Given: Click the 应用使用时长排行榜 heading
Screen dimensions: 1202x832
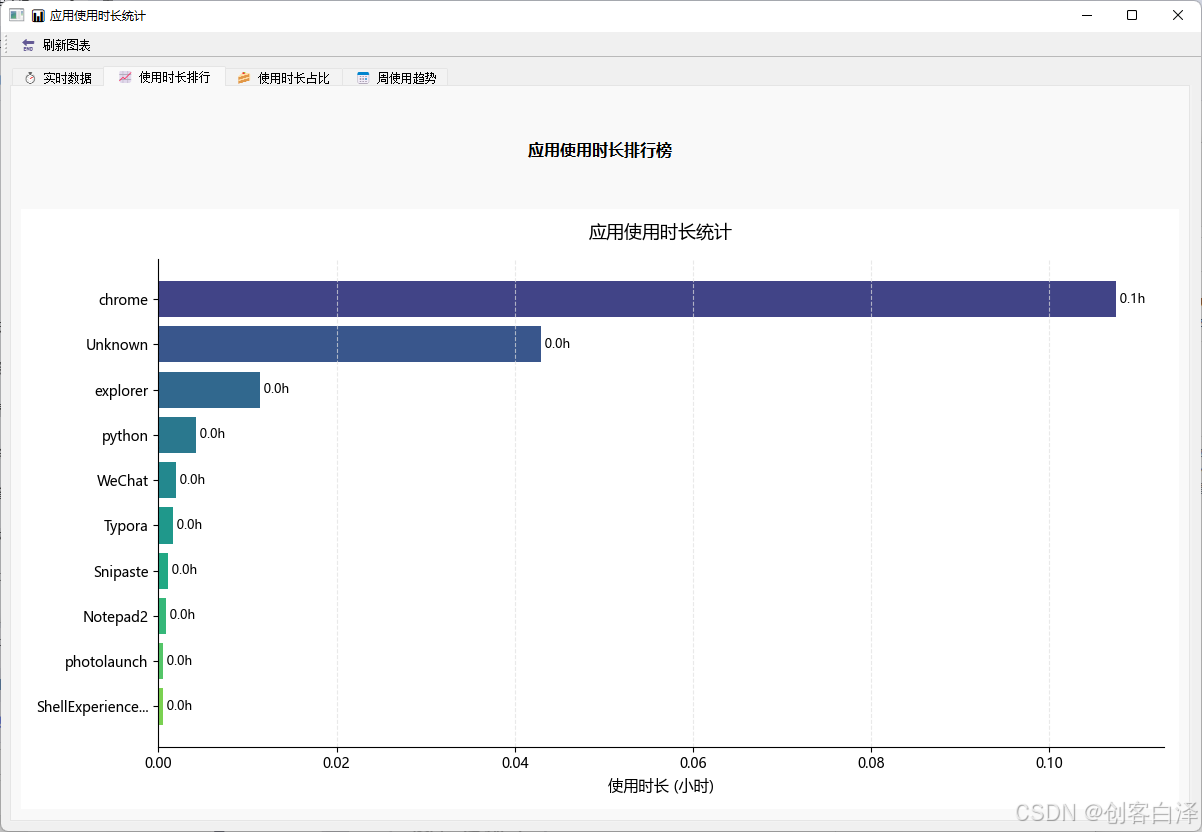Looking at the screenshot, I should [x=600, y=151].
